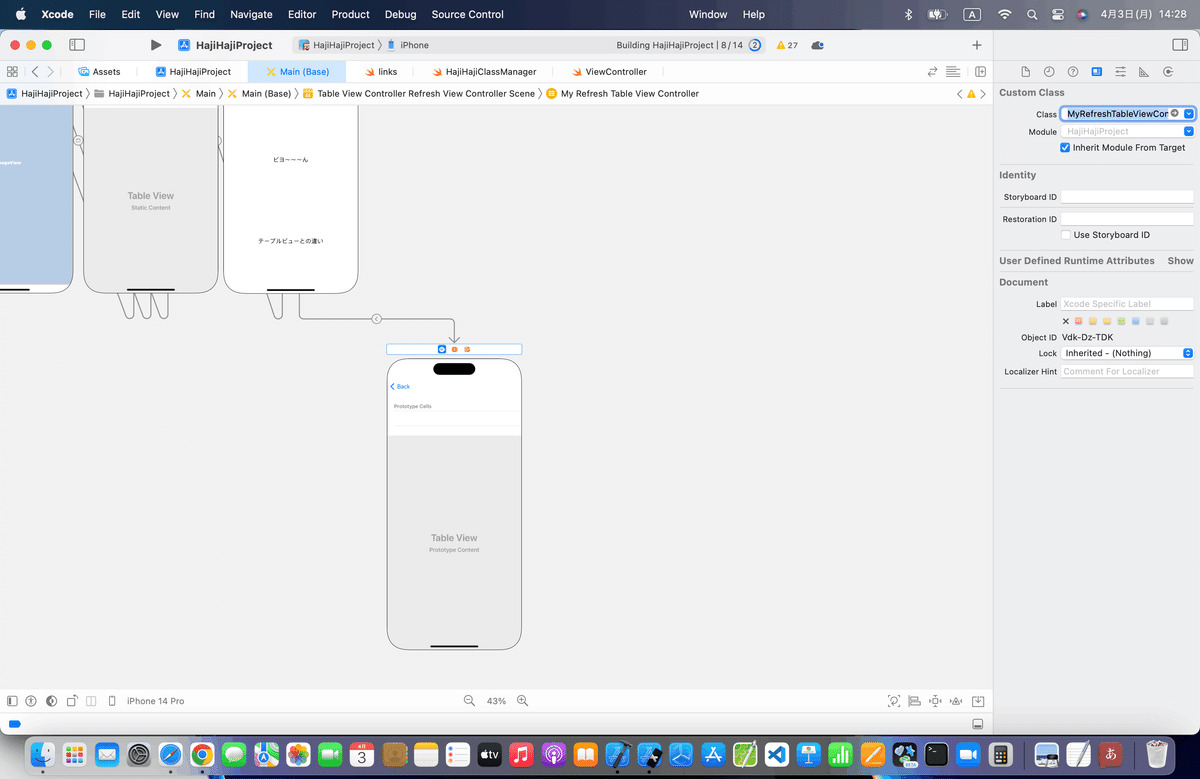This screenshot has width=1200, height=779.
Task: Show the Quick Help inspector
Action: click(1073, 72)
